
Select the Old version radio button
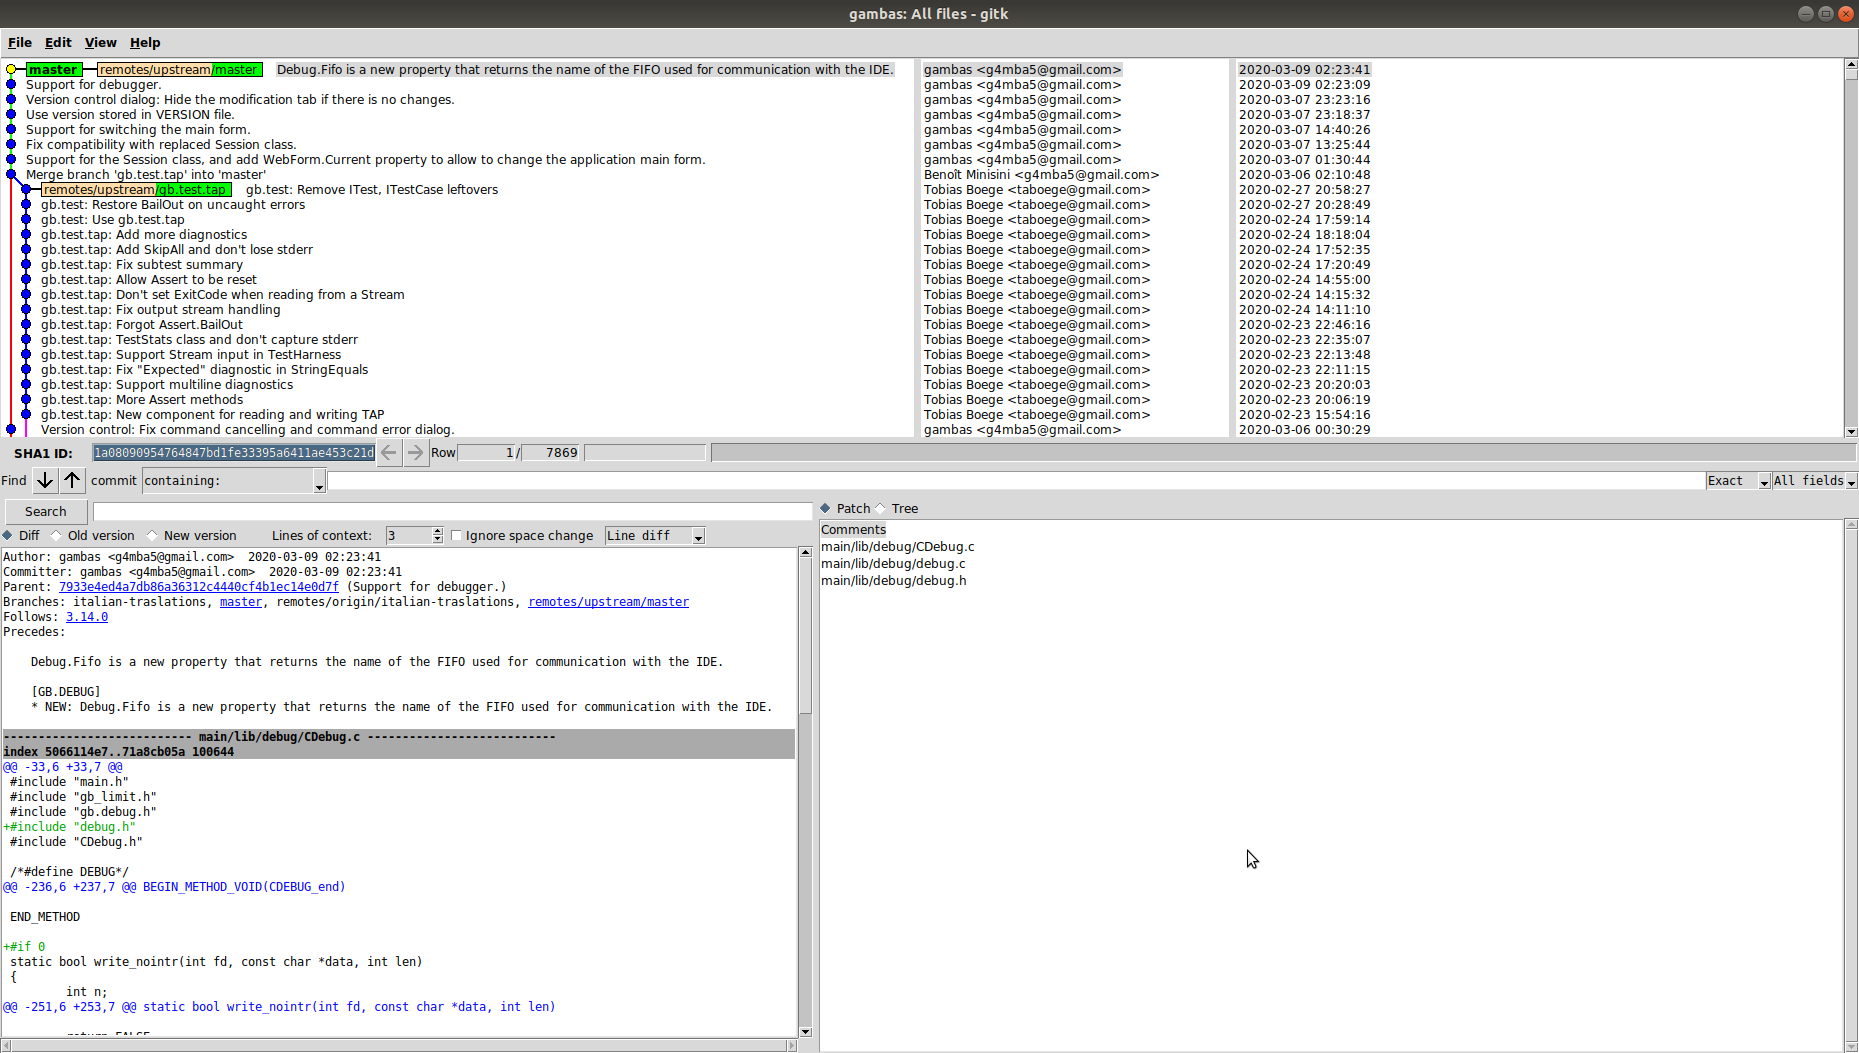click(x=57, y=536)
